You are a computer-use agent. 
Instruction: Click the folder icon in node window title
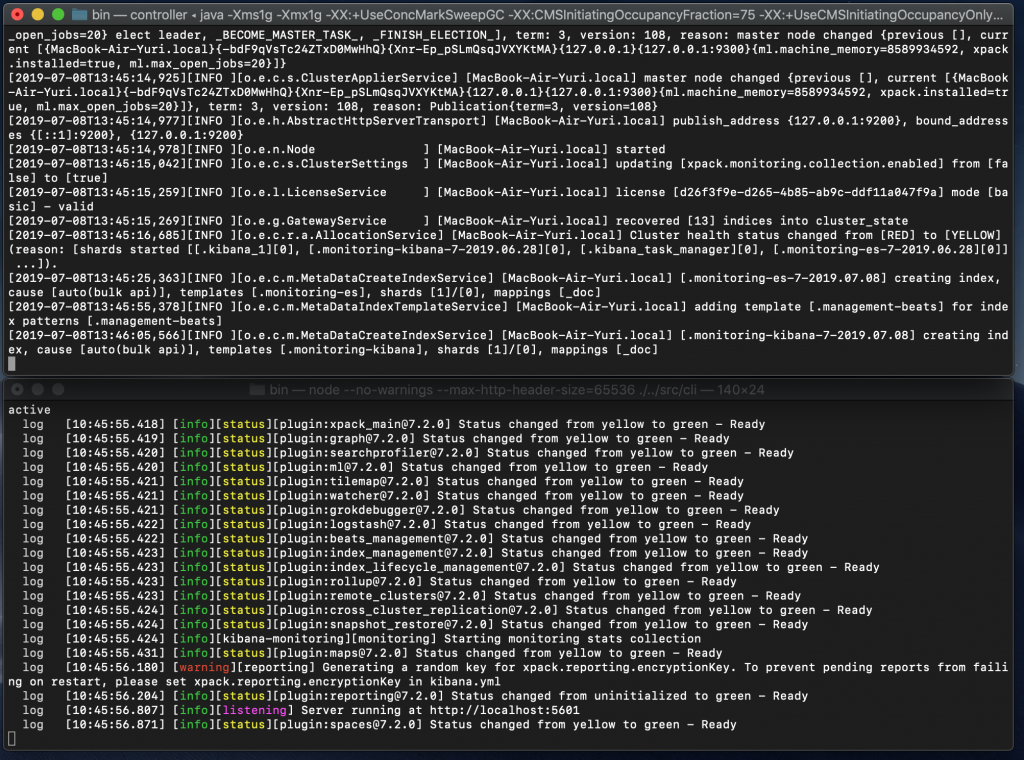[x=257, y=390]
